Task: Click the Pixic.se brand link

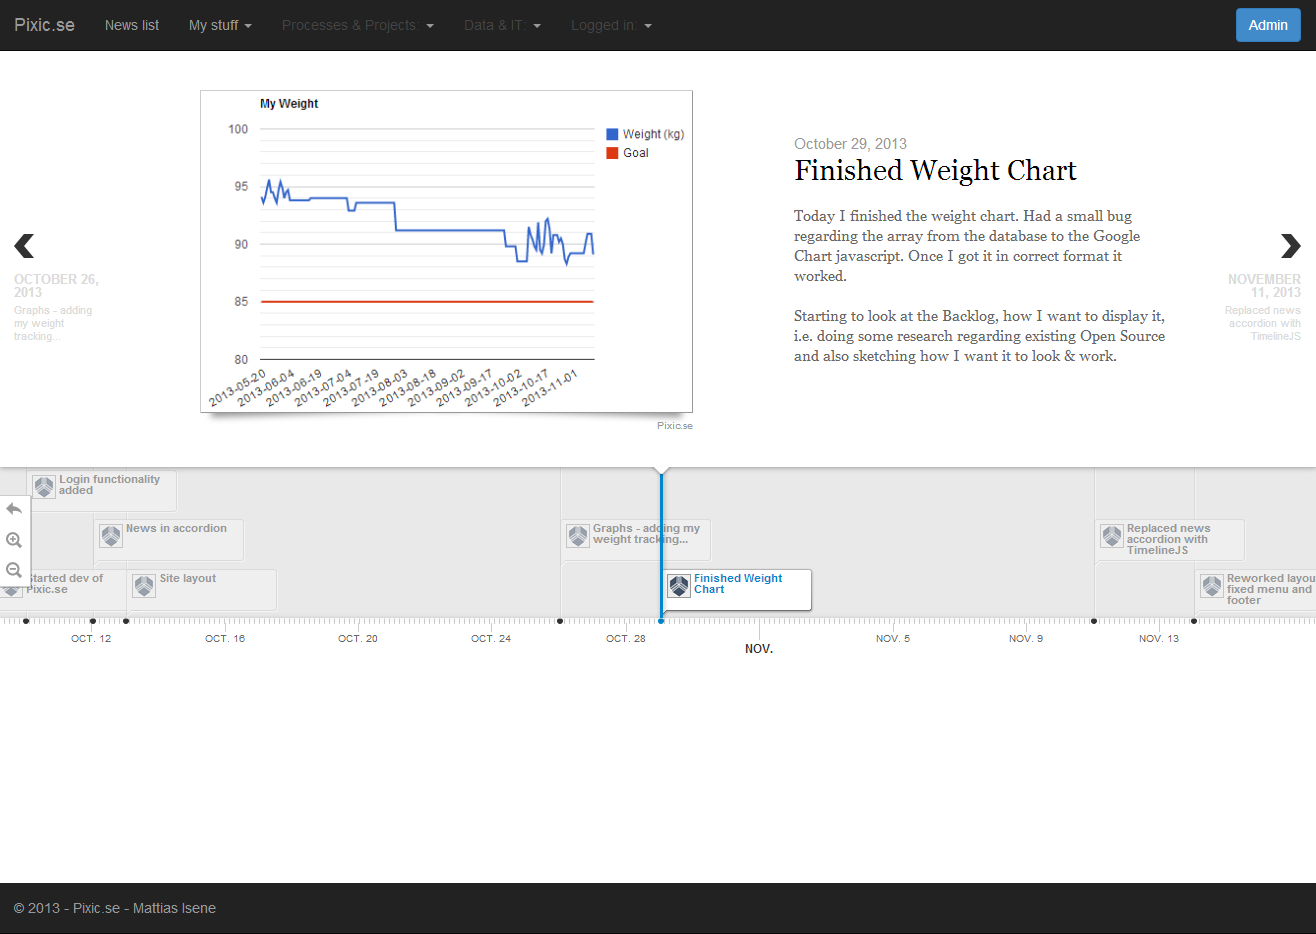Action: click(44, 25)
